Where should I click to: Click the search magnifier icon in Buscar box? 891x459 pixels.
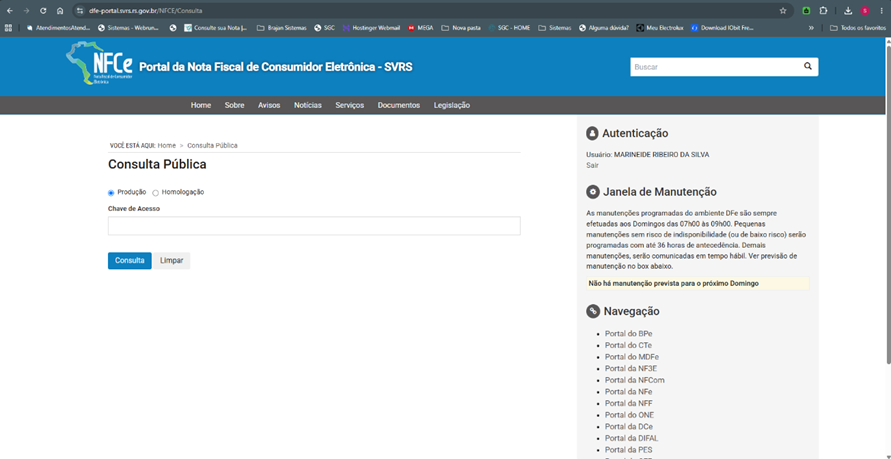[807, 66]
